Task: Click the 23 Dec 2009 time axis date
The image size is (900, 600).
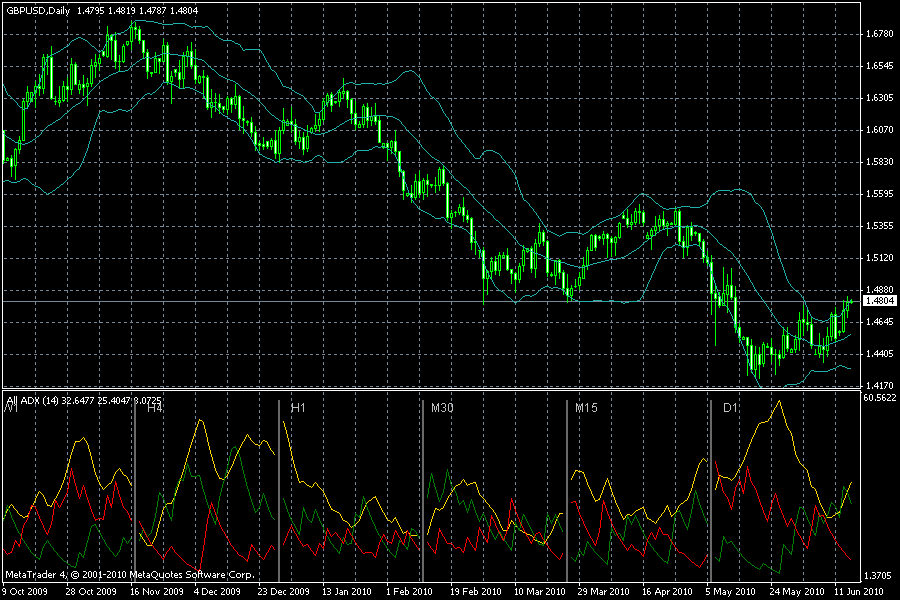Action: [x=284, y=591]
